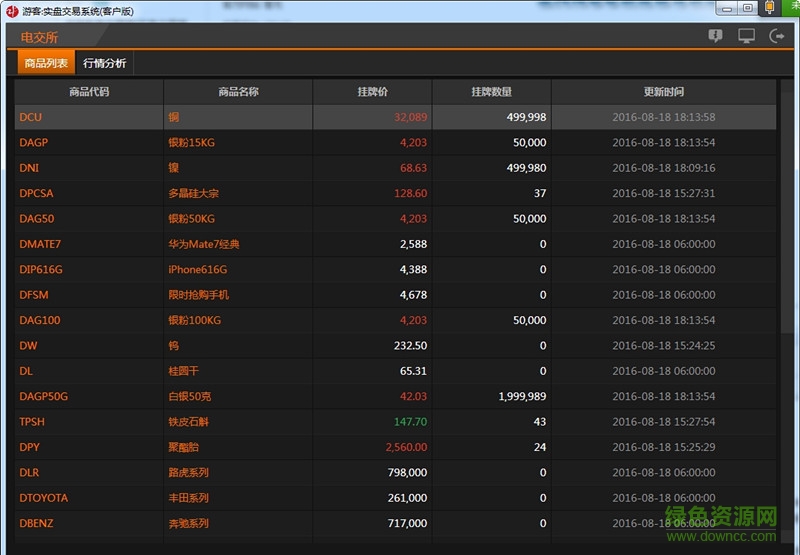Select the DCU product code
The width and height of the screenshot is (800, 555).
tap(31, 117)
